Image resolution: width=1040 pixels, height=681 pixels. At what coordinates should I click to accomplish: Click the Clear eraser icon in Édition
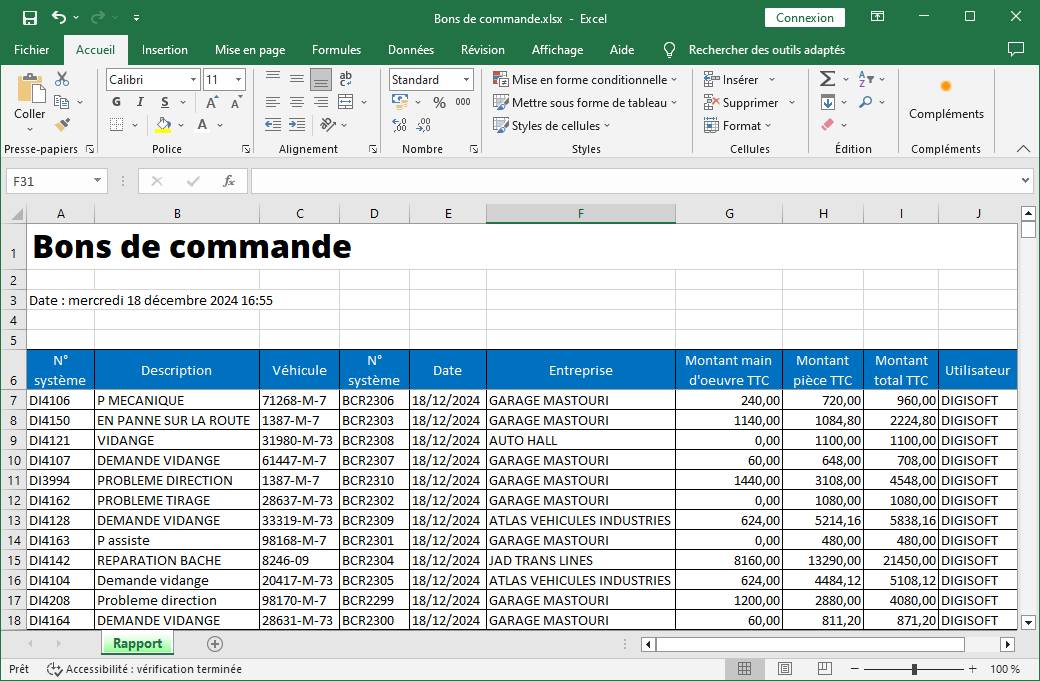pyautogui.click(x=827, y=125)
